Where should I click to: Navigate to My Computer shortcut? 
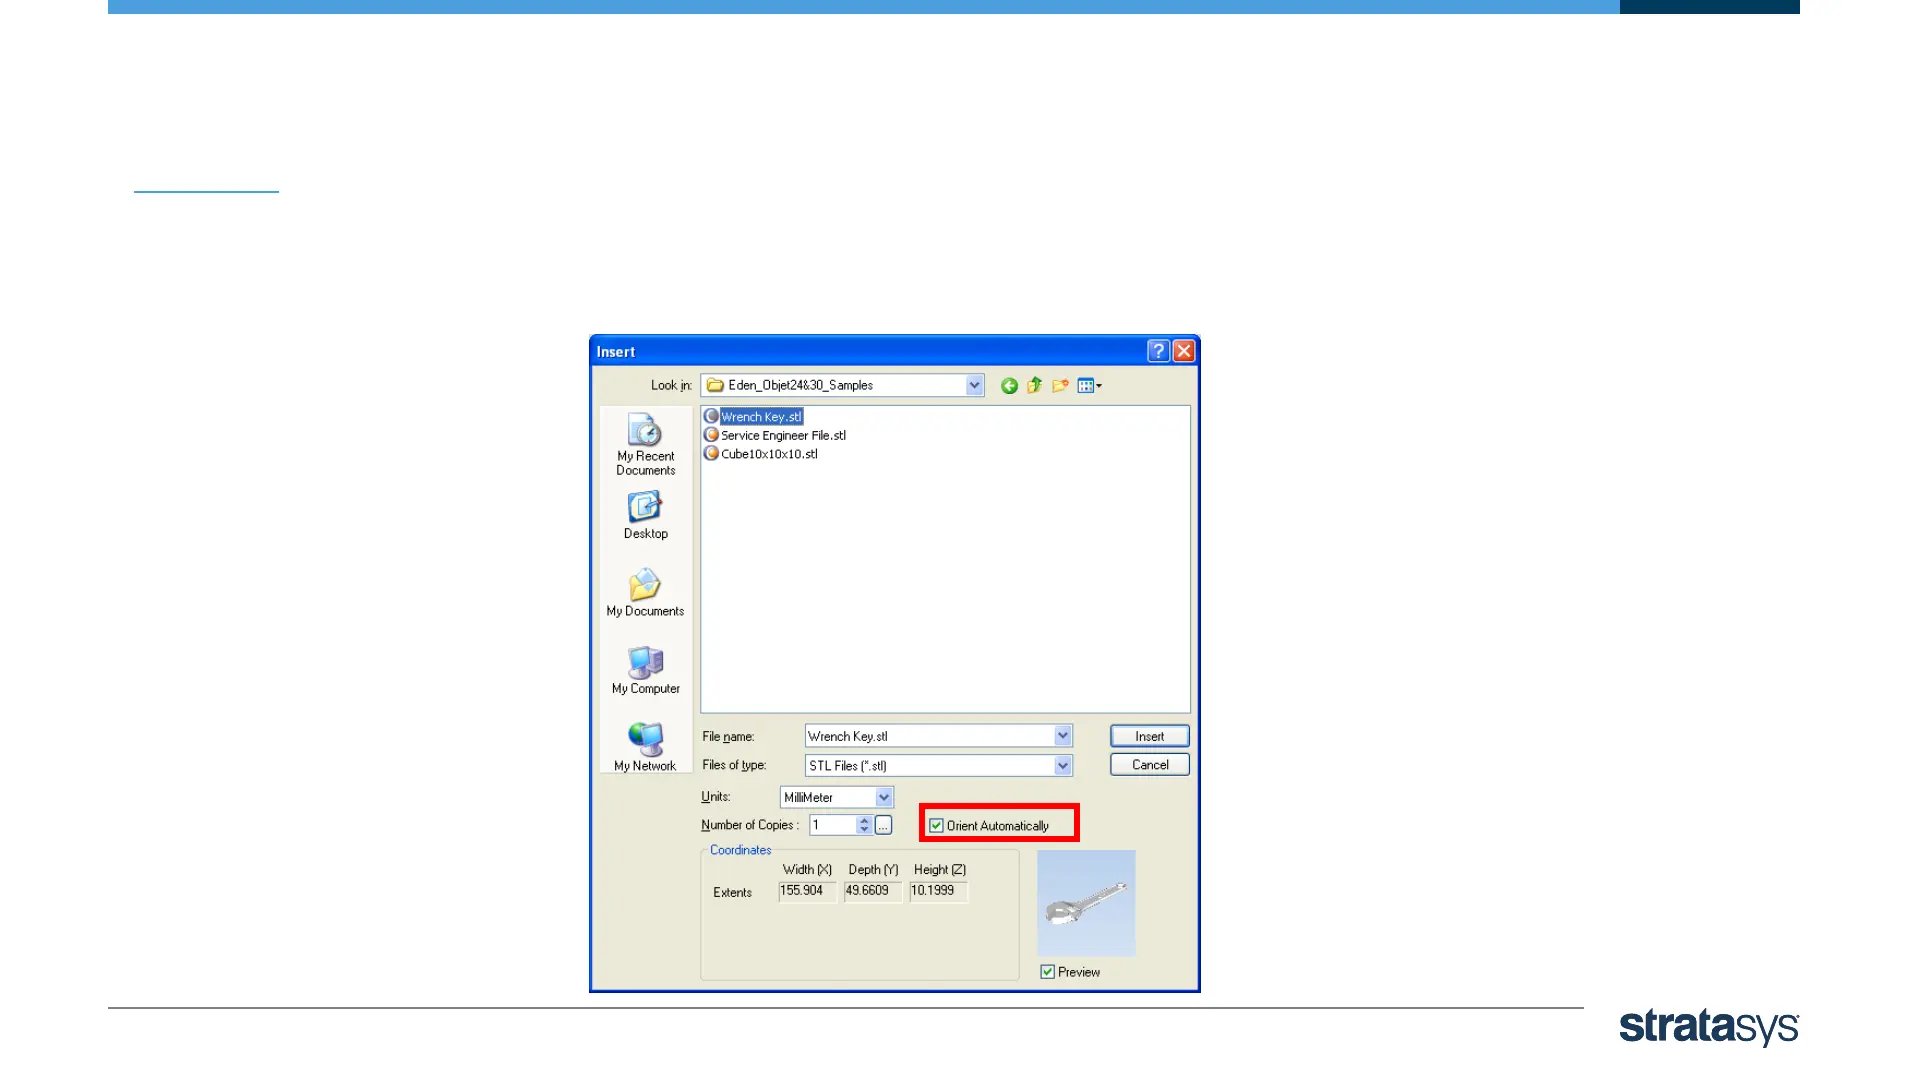[x=645, y=670]
